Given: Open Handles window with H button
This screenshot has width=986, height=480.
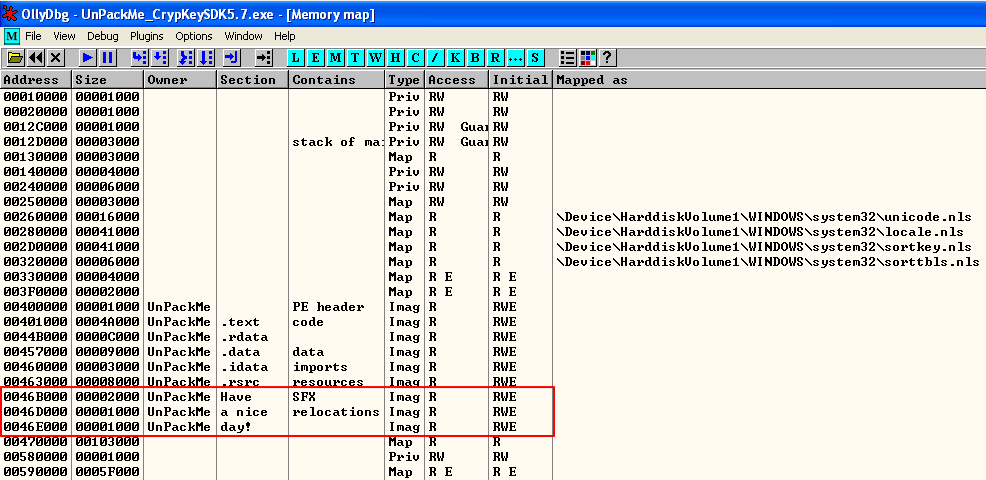Looking at the screenshot, I should point(396,58).
